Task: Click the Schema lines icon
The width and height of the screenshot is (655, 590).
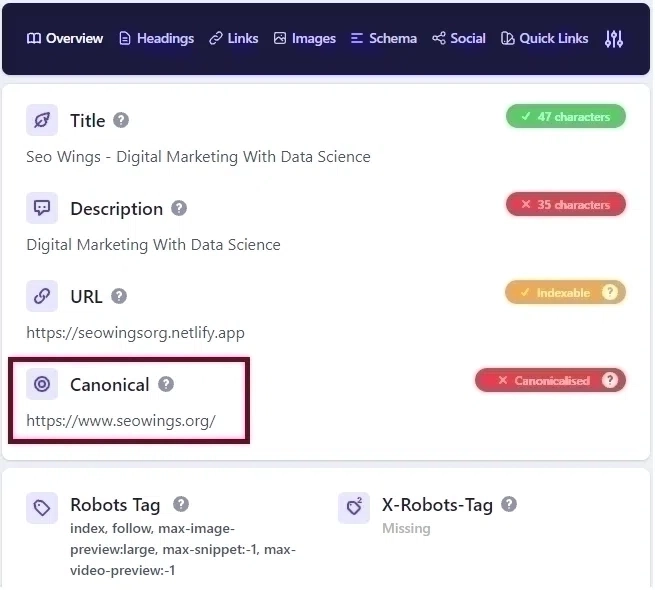Action: [357, 38]
